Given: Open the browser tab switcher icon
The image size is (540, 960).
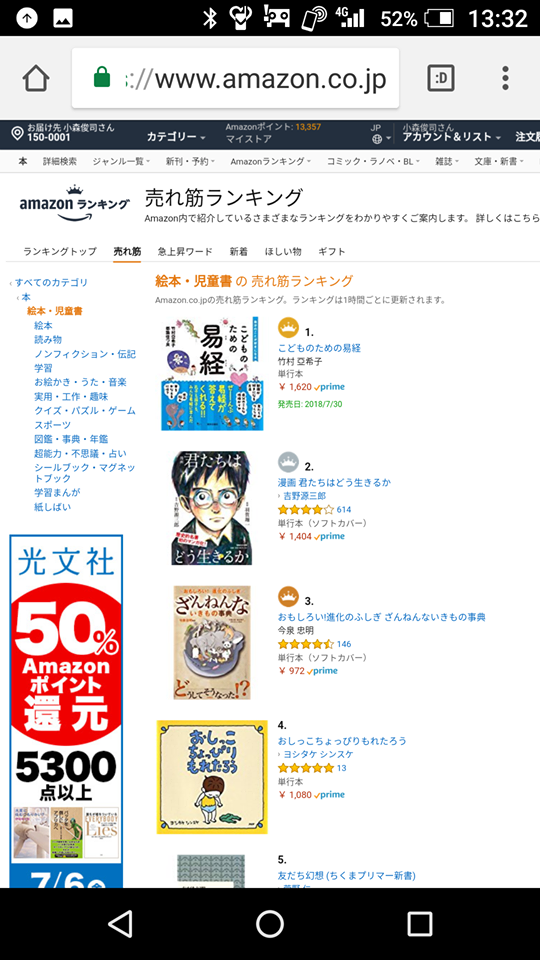Looking at the screenshot, I should [441, 78].
